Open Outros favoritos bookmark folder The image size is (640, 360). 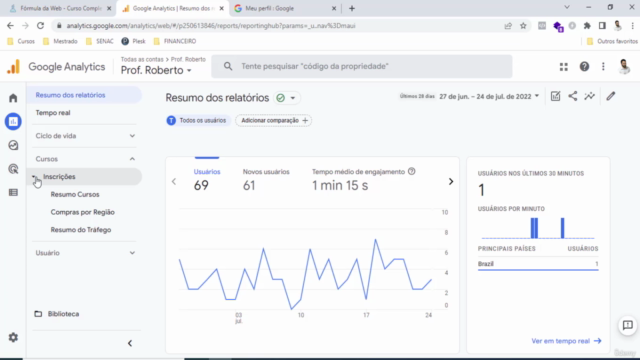pyautogui.click(x=612, y=41)
